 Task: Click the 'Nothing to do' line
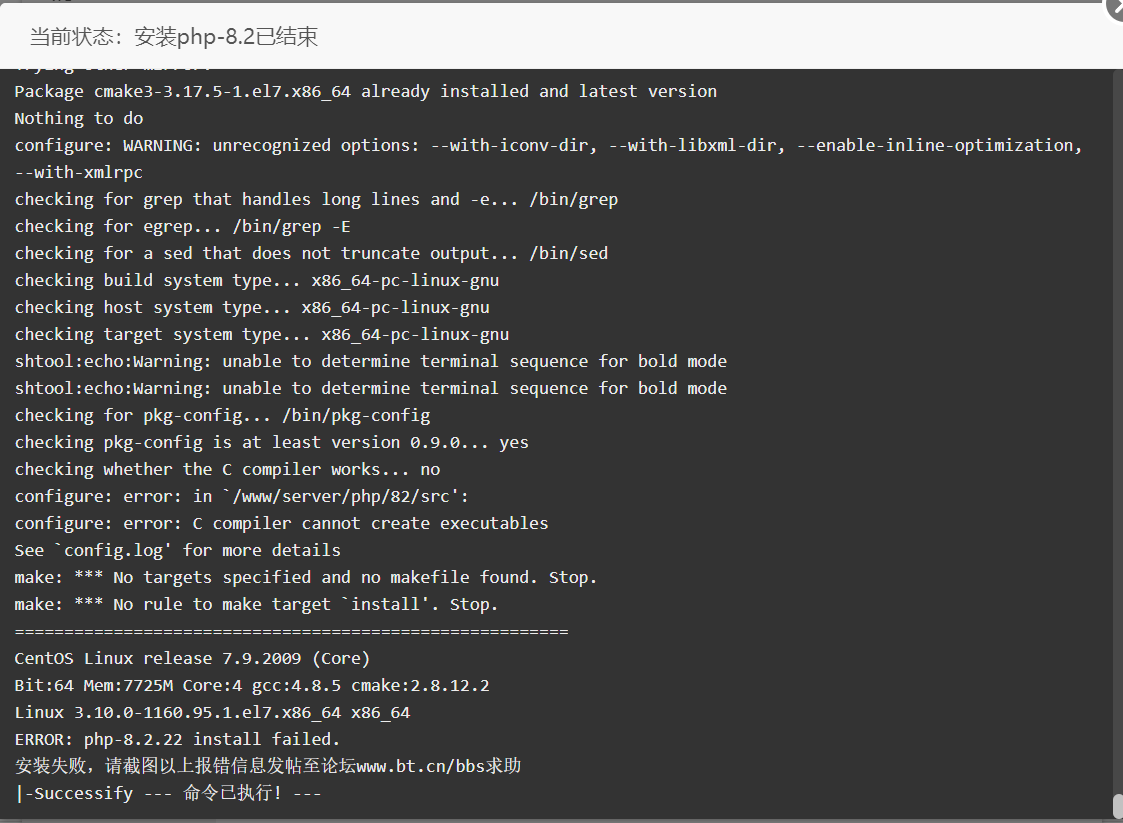pyautogui.click(x=79, y=118)
